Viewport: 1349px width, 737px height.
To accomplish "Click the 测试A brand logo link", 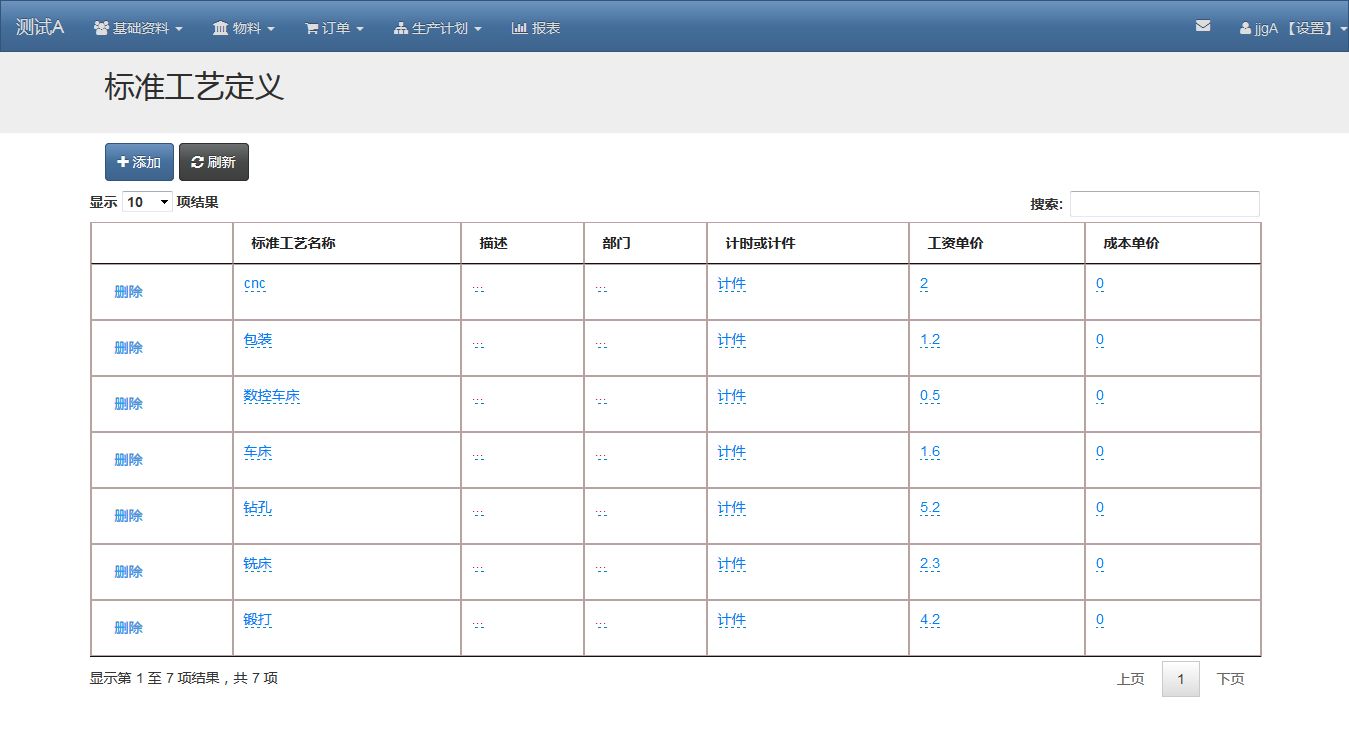I will pyautogui.click(x=40, y=27).
